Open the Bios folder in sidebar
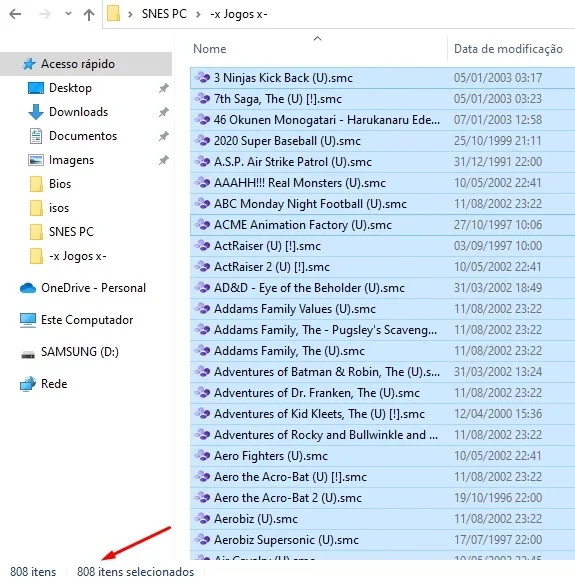 tap(60, 184)
